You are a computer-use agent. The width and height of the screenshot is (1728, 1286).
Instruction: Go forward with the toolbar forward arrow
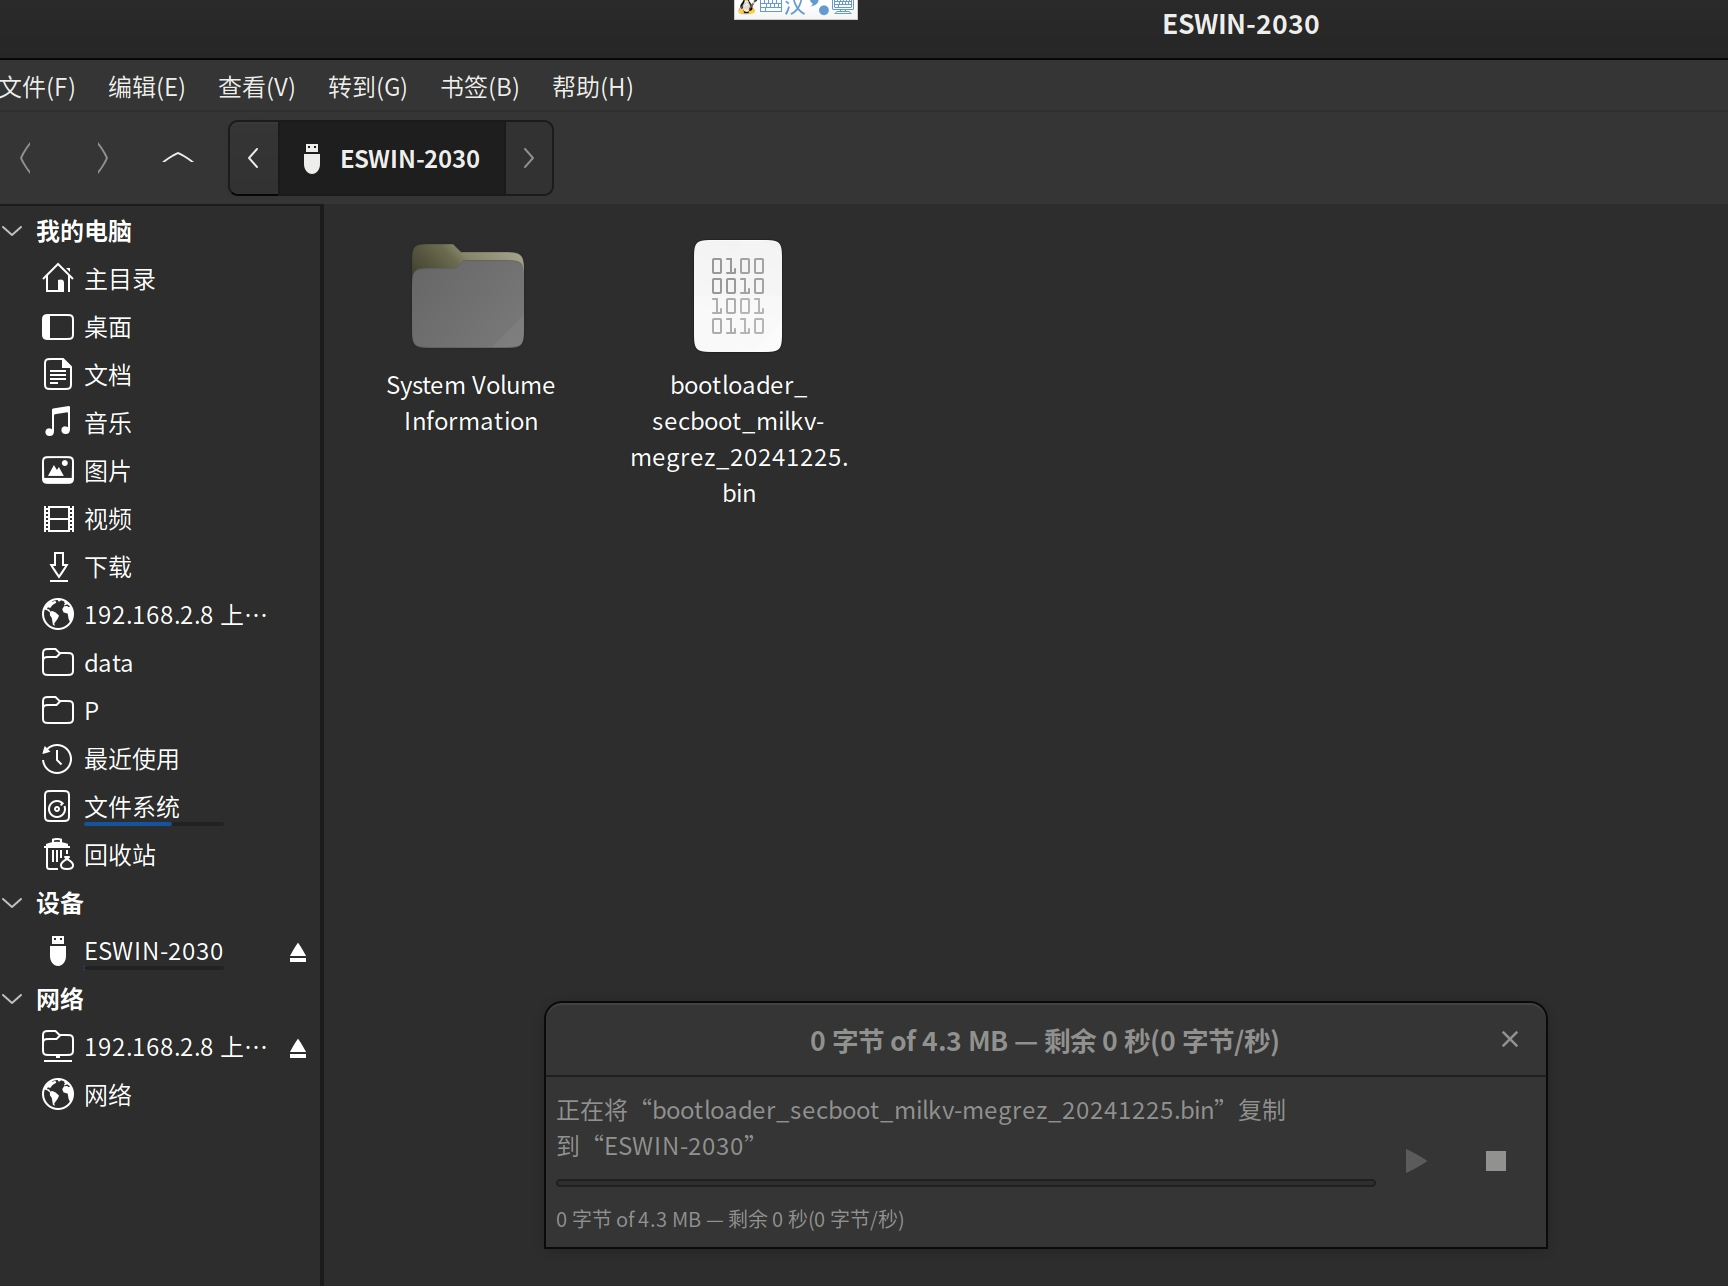[102, 158]
